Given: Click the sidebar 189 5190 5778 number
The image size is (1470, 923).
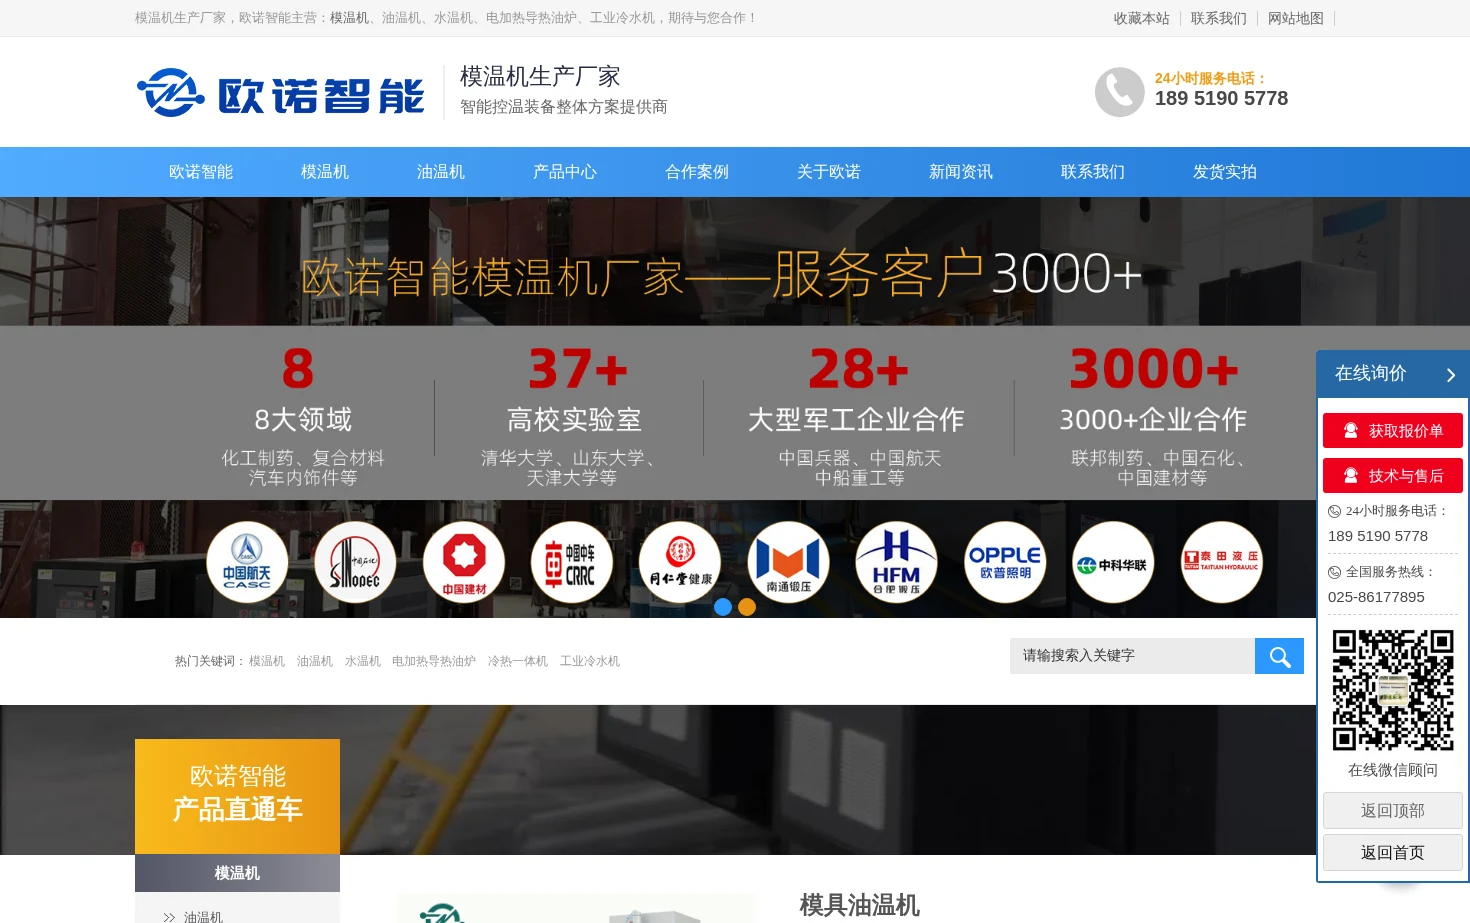Looking at the screenshot, I should 1378,536.
